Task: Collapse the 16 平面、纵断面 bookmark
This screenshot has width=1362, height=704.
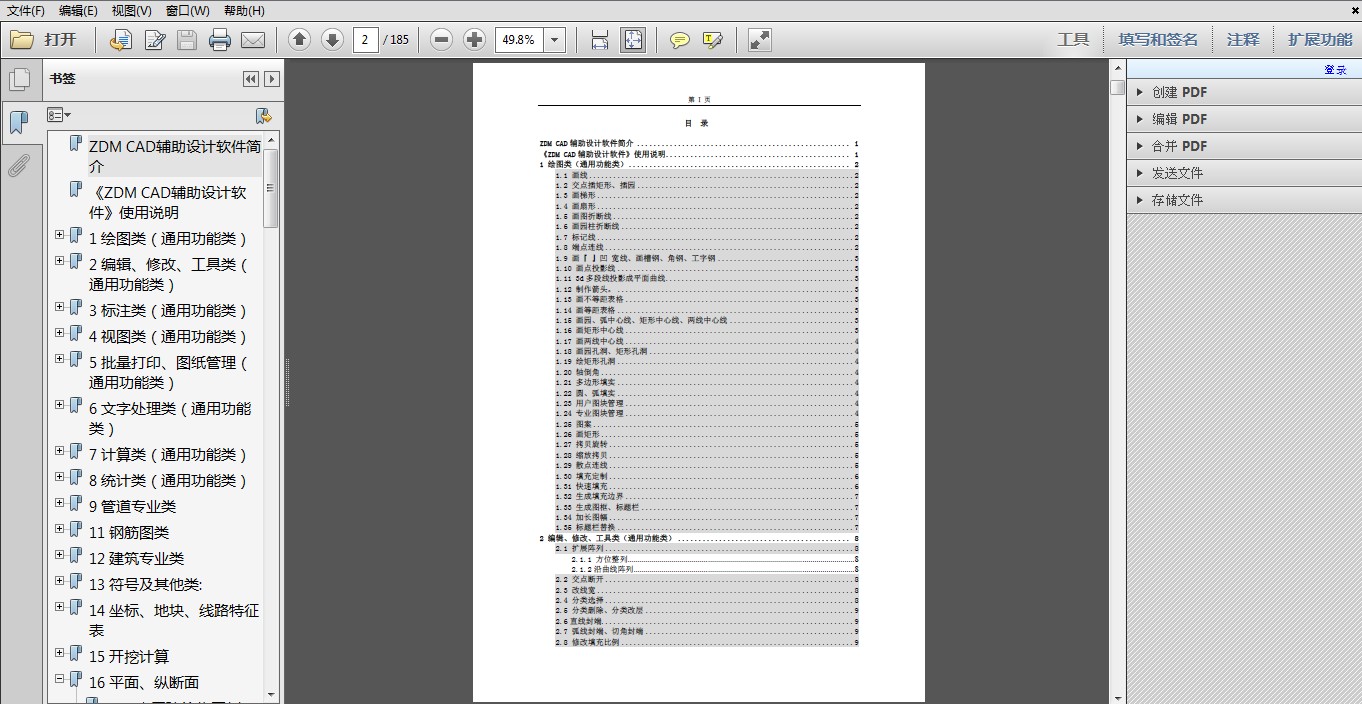Action: (60, 679)
